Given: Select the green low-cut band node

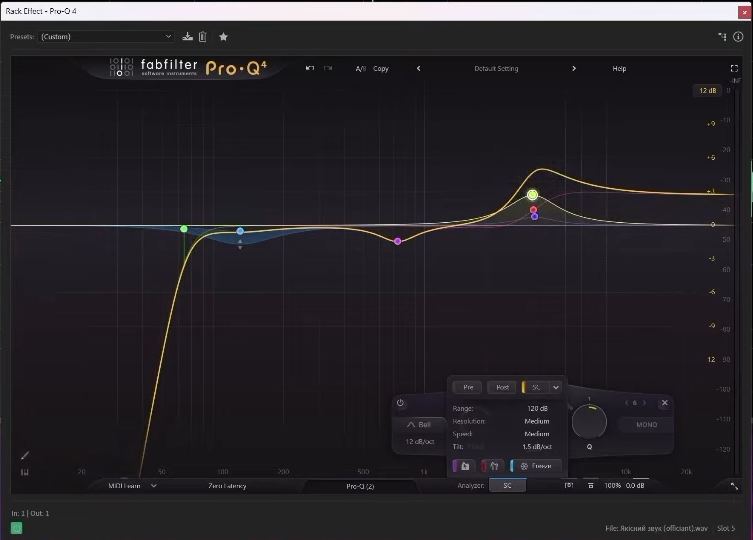Looking at the screenshot, I should (x=184, y=229).
